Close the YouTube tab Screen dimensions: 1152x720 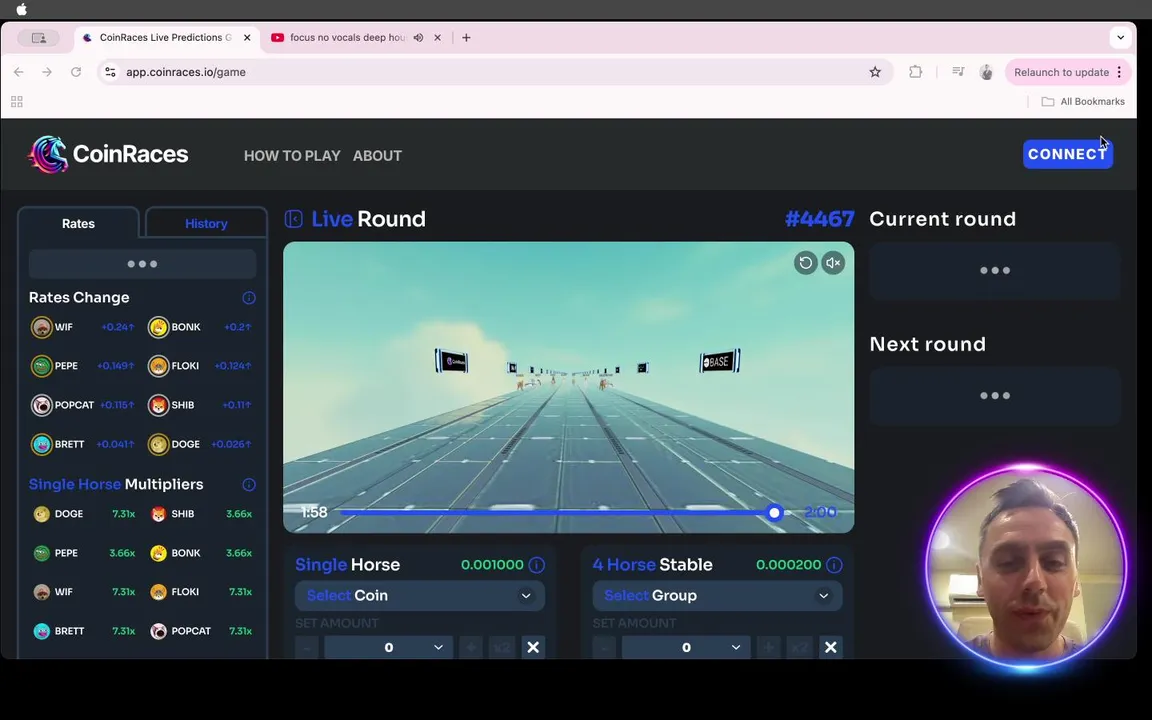(437, 37)
